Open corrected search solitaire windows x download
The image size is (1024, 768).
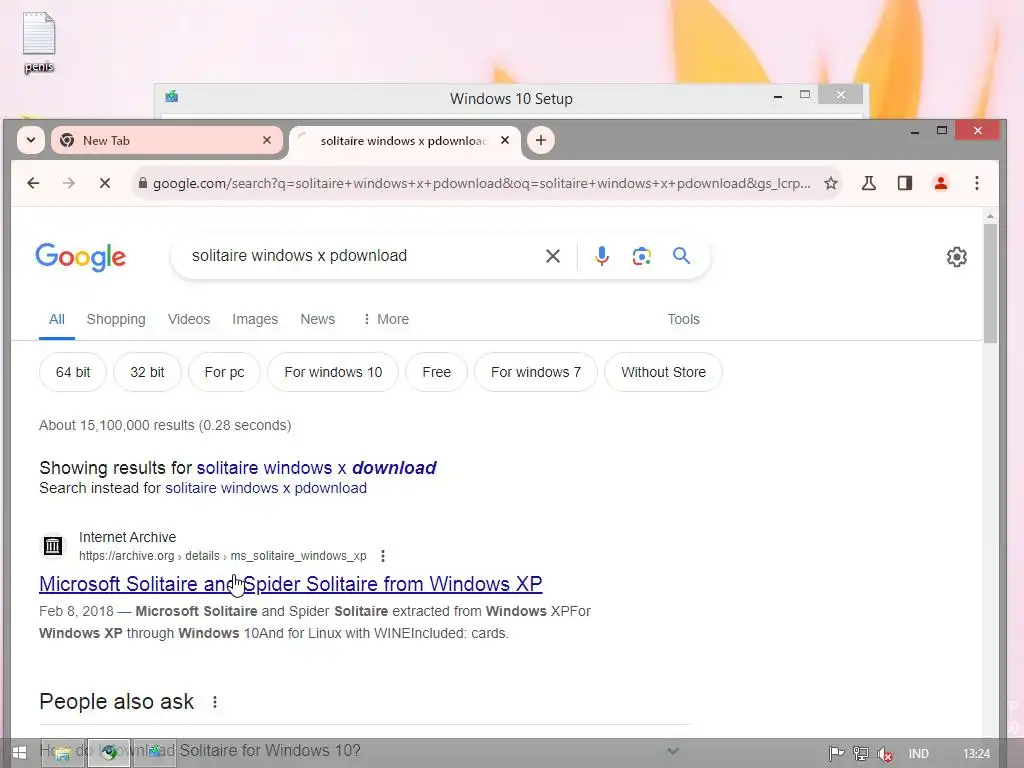tap(317, 468)
